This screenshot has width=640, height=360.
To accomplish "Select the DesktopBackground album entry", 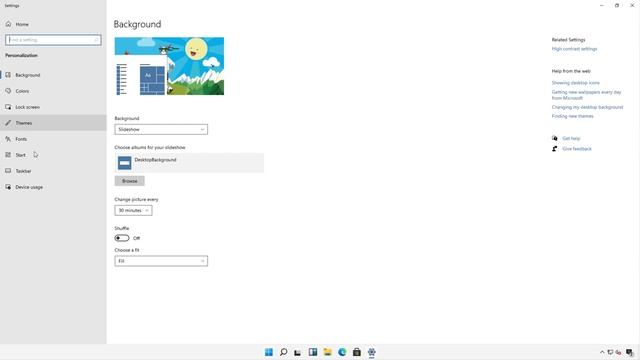I will point(189,163).
